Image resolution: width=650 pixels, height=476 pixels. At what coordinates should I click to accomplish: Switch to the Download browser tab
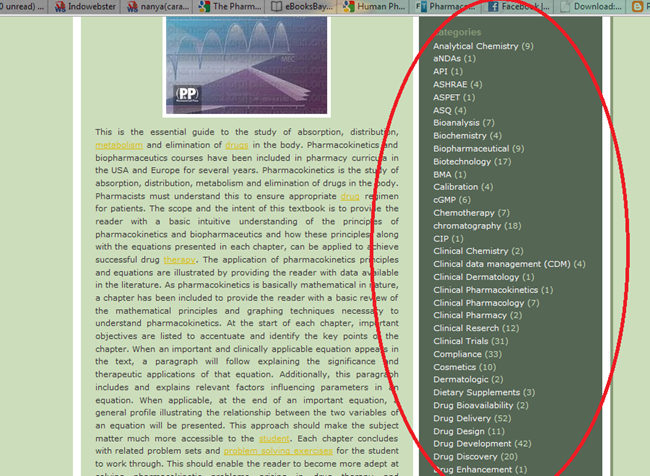point(590,7)
